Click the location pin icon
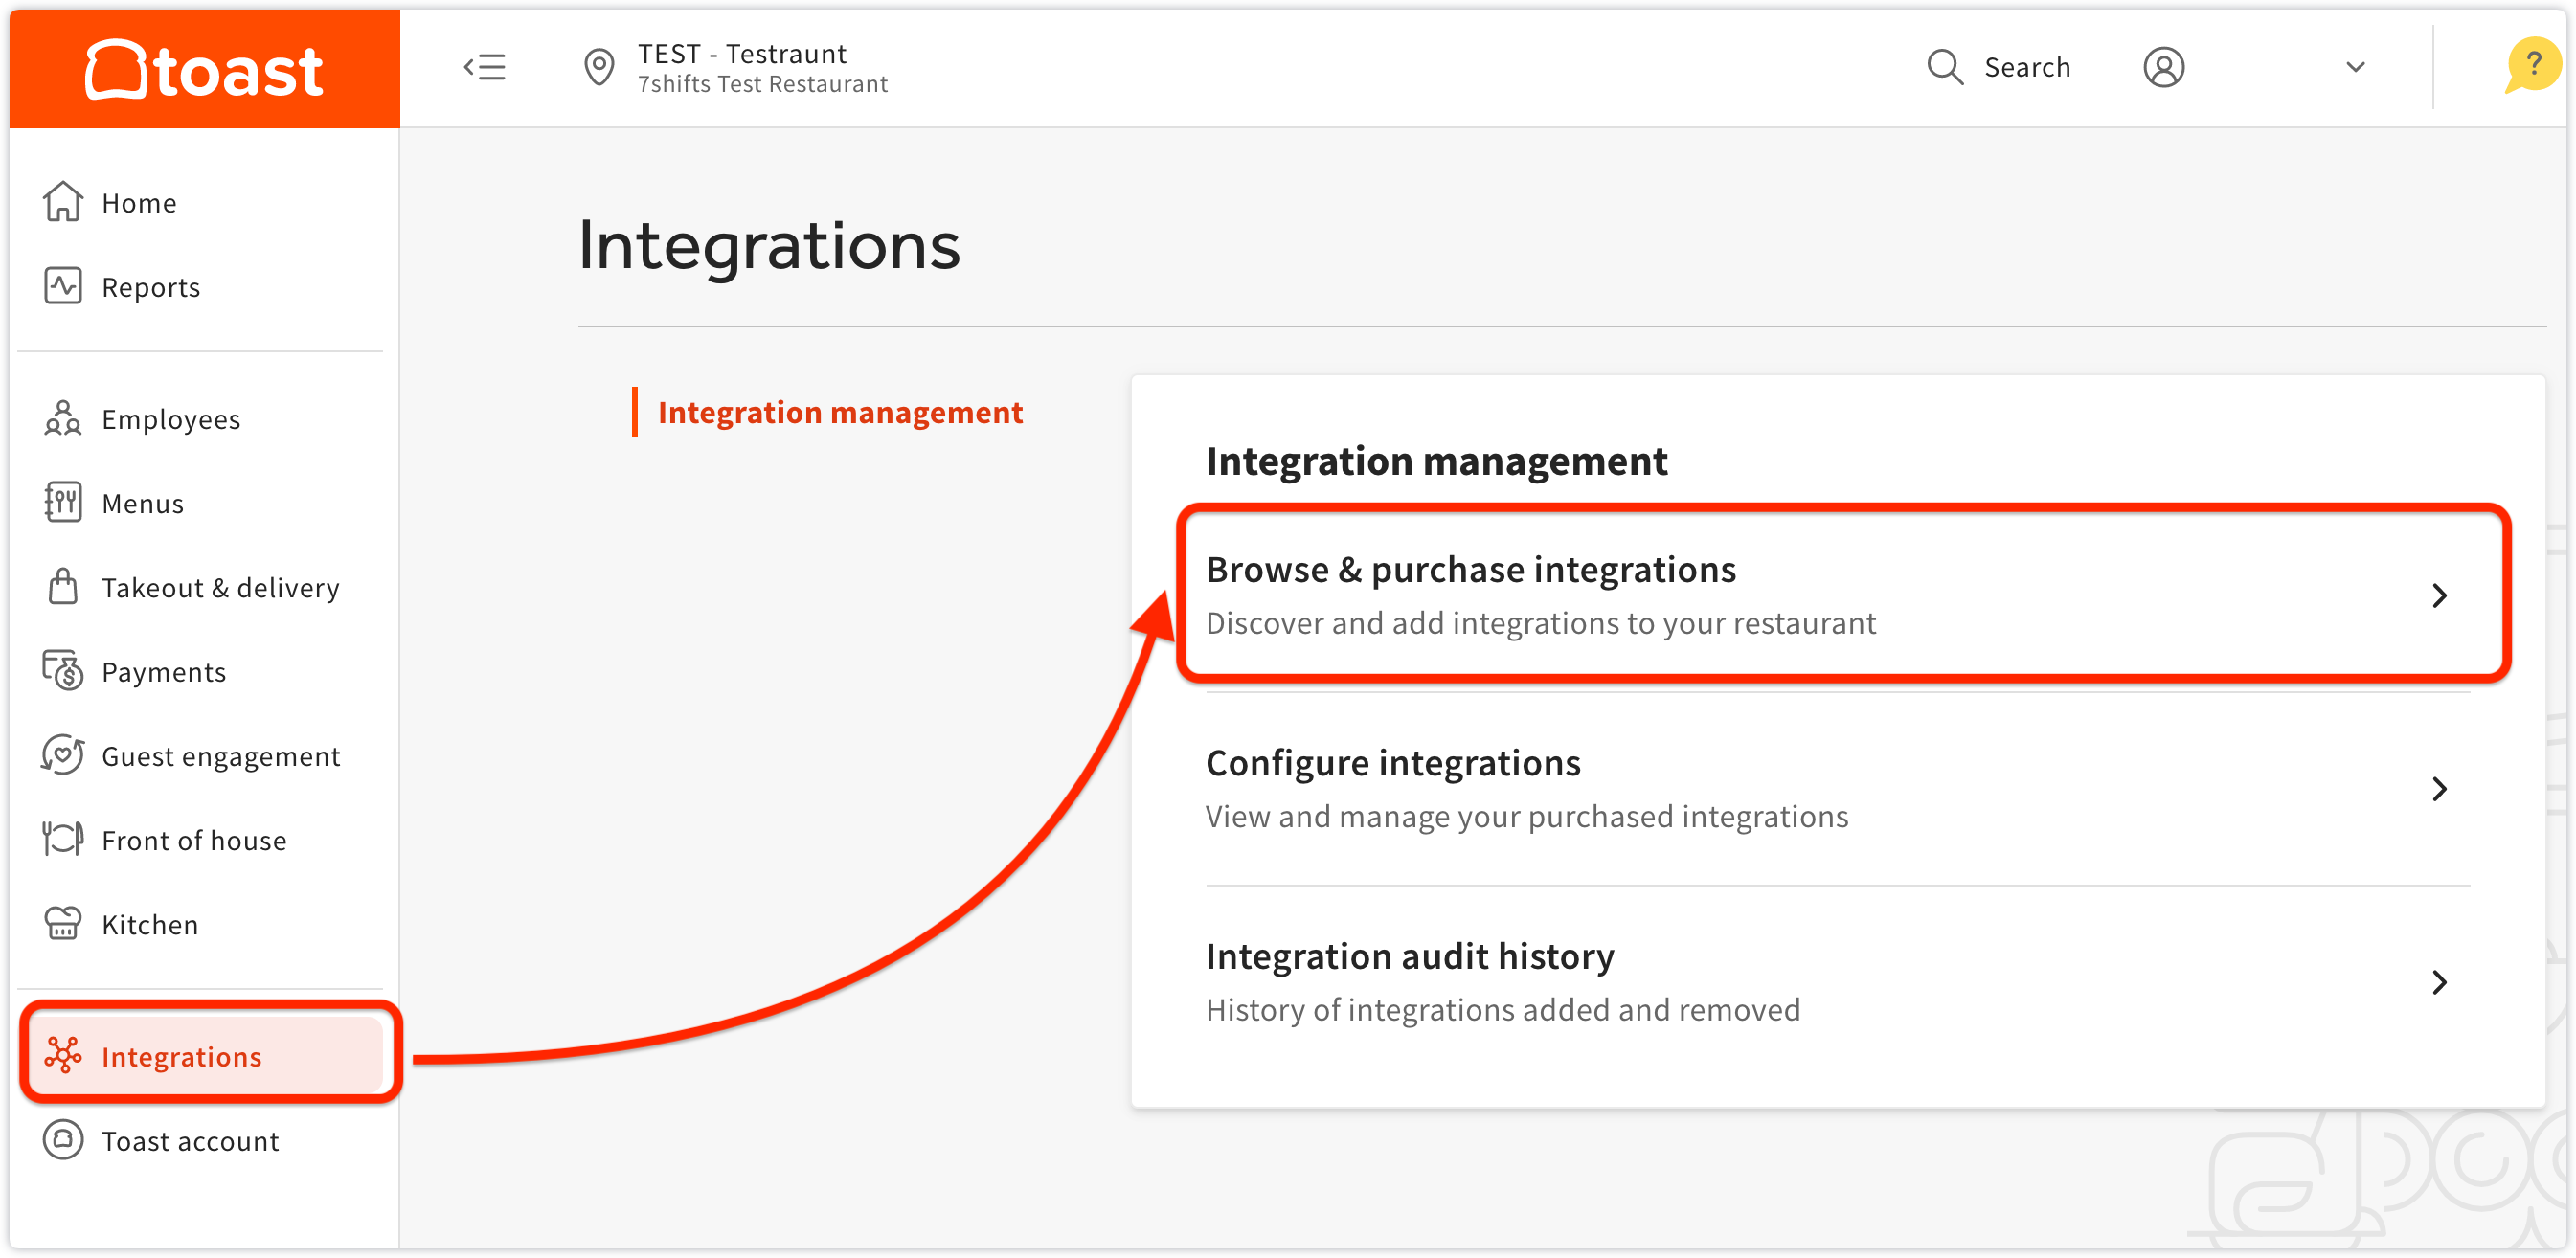Image resolution: width=2576 pixels, height=1258 pixels. 599,68
